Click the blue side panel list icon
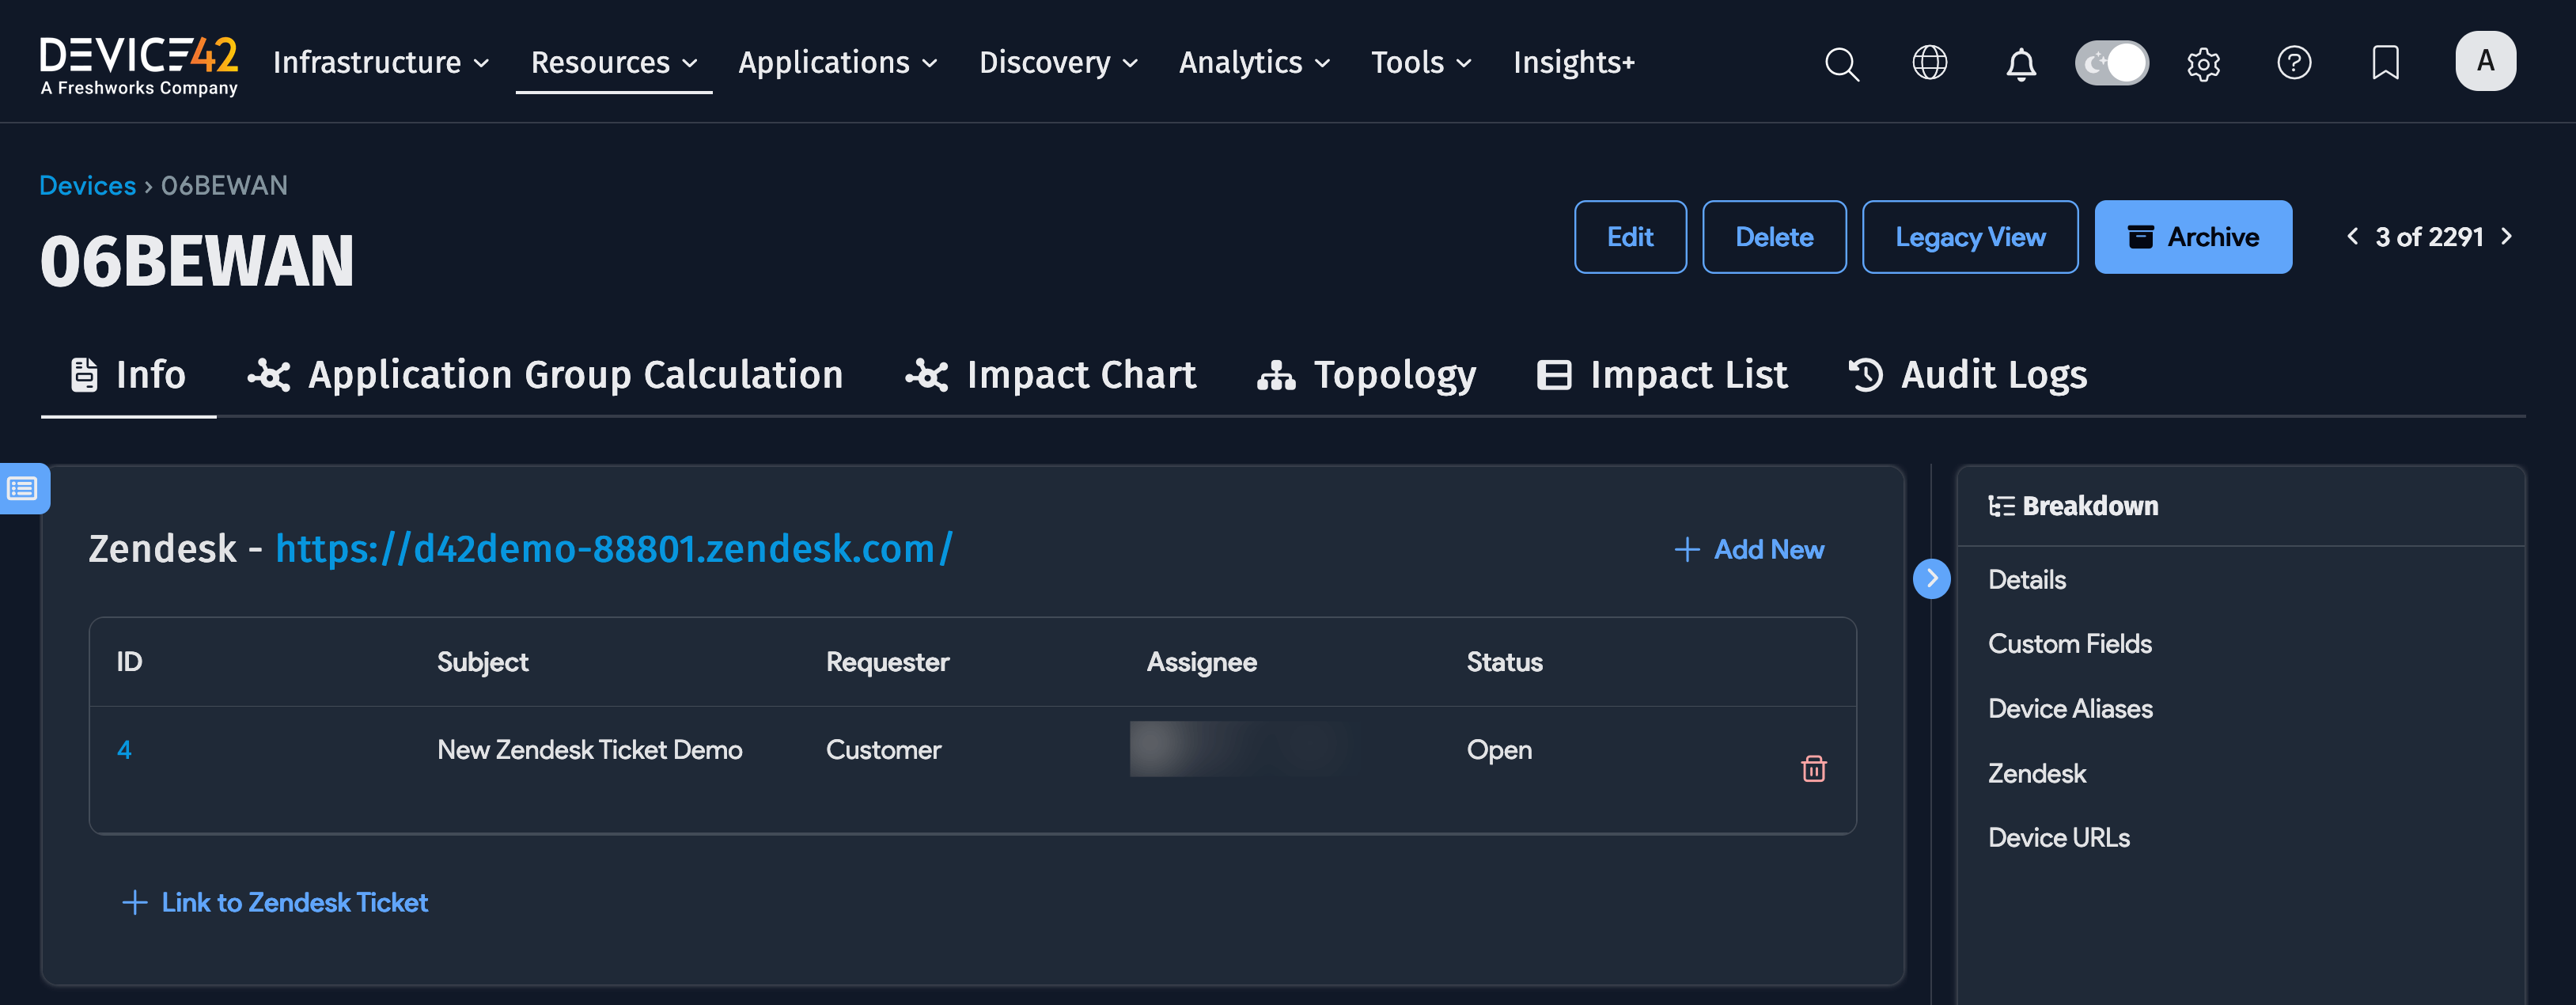 23,488
